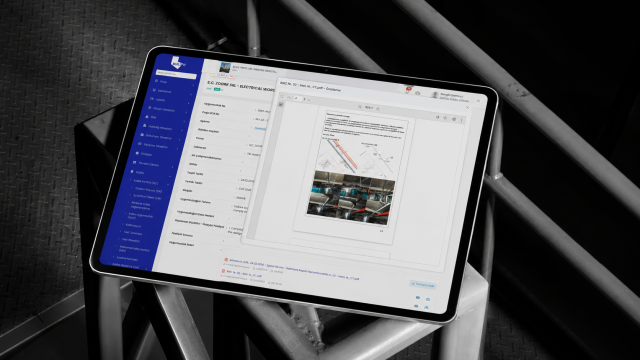Viewport: 640px width, 360px height.
Task: Click the site photo in the PDF page
Action: click(351, 198)
